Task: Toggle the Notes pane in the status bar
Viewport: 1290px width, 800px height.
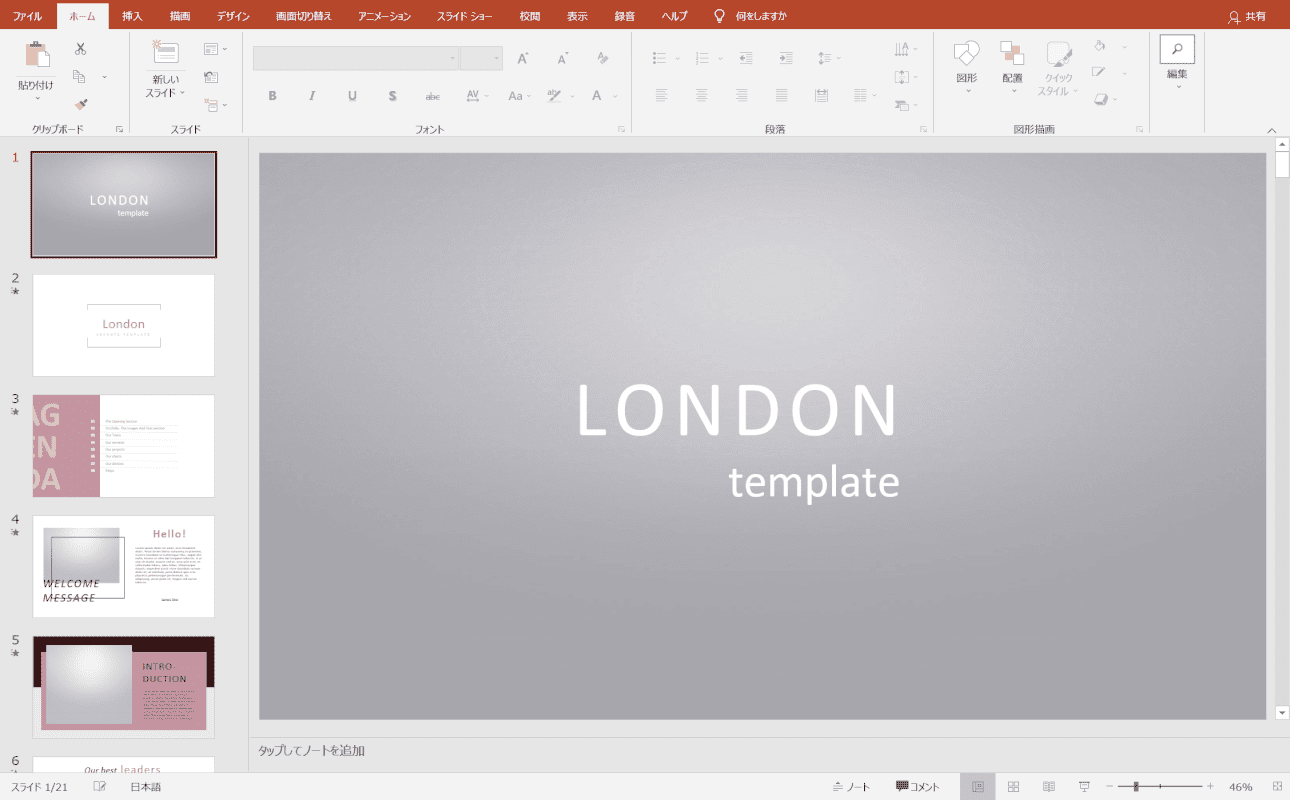Action: point(851,787)
